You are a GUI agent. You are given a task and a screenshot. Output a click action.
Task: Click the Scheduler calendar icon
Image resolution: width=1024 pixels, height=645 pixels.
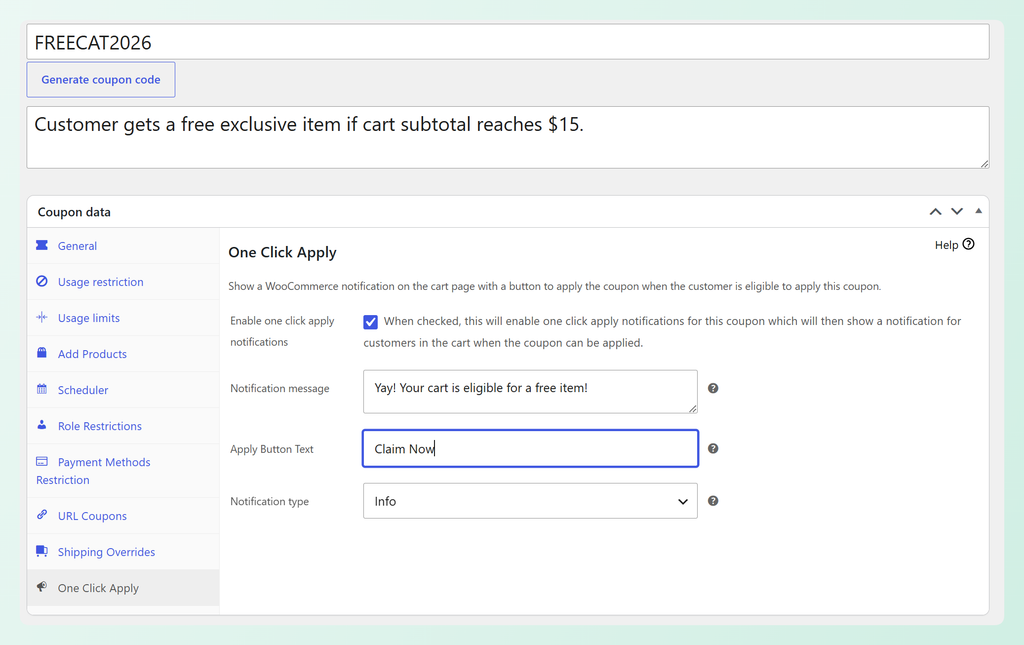tap(42, 388)
